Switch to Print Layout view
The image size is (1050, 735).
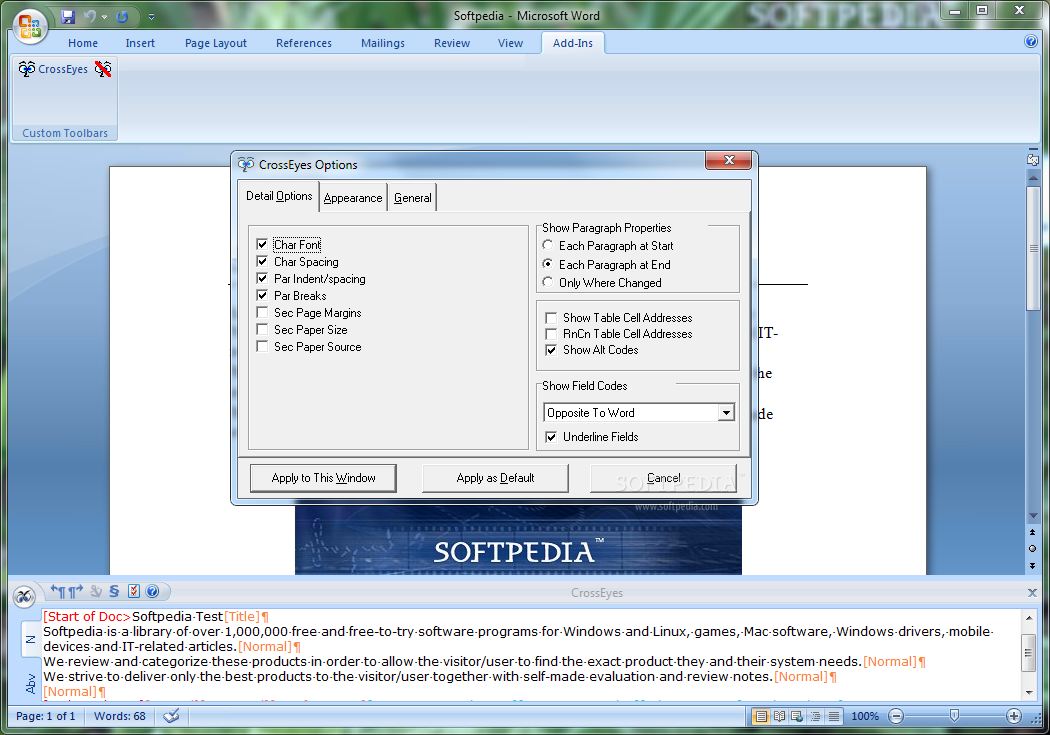(761, 716)
